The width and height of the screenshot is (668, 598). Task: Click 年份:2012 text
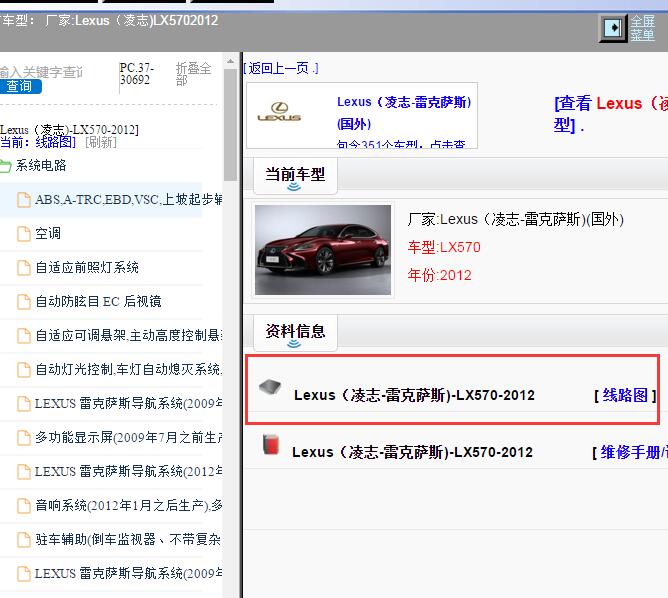coord(439,275)
